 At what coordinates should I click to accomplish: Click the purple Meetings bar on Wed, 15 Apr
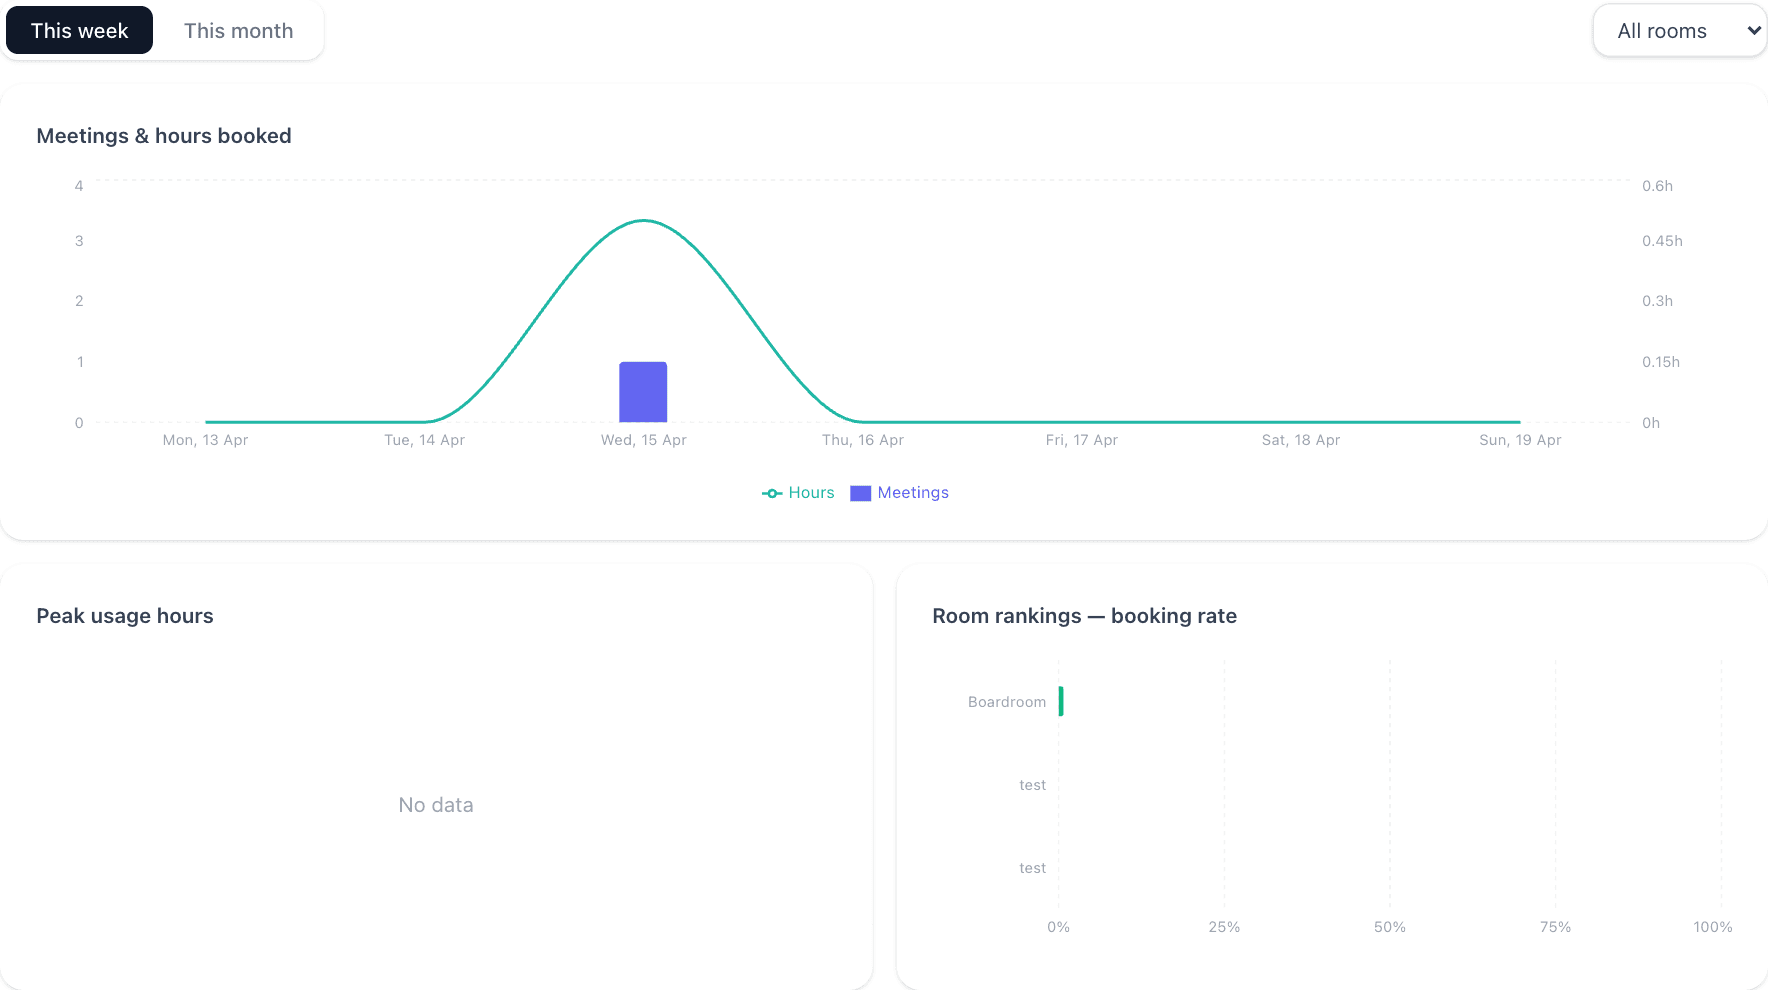[643, 392]
